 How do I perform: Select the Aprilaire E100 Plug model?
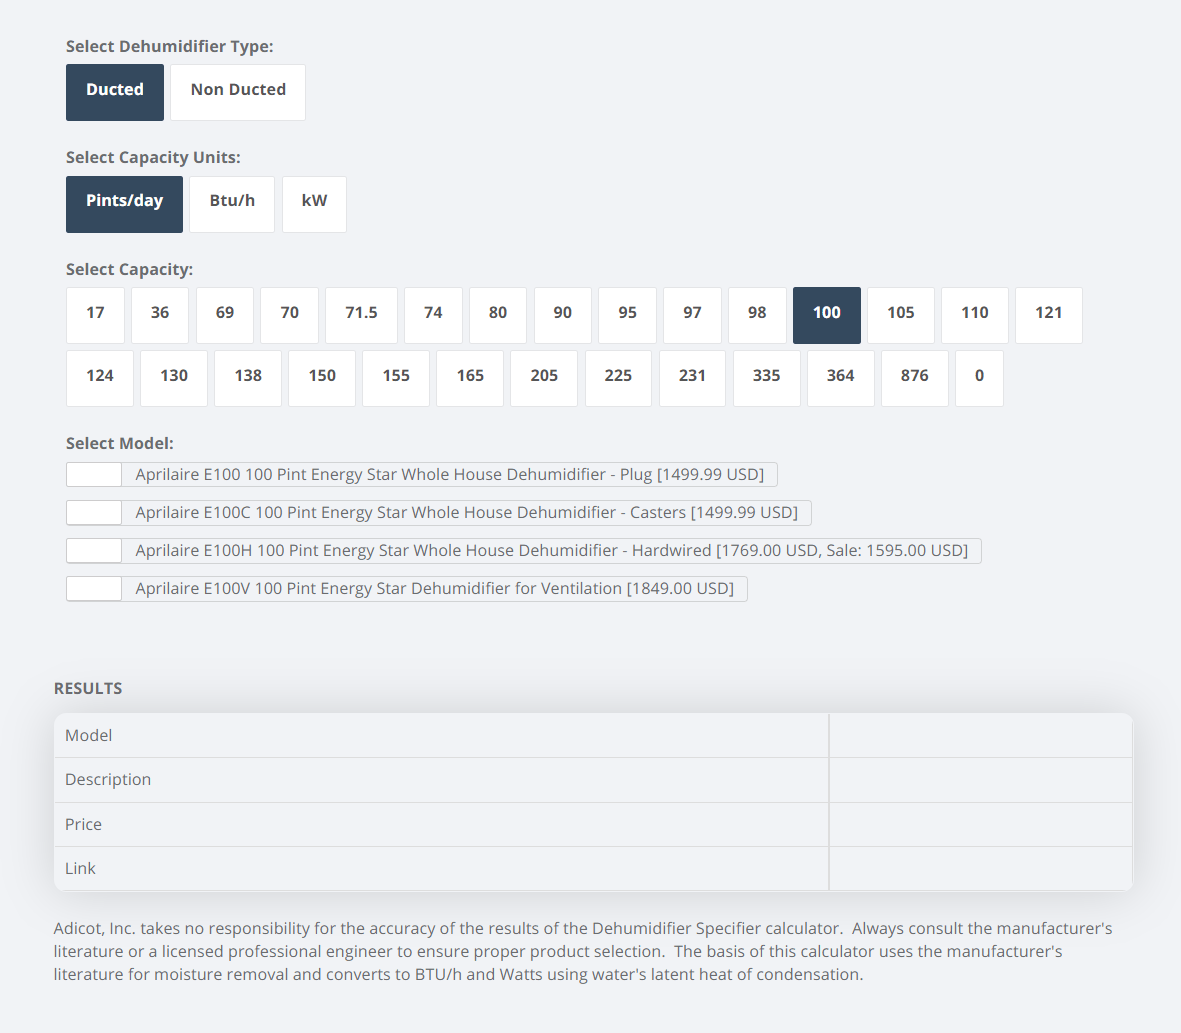click(94, 474)
